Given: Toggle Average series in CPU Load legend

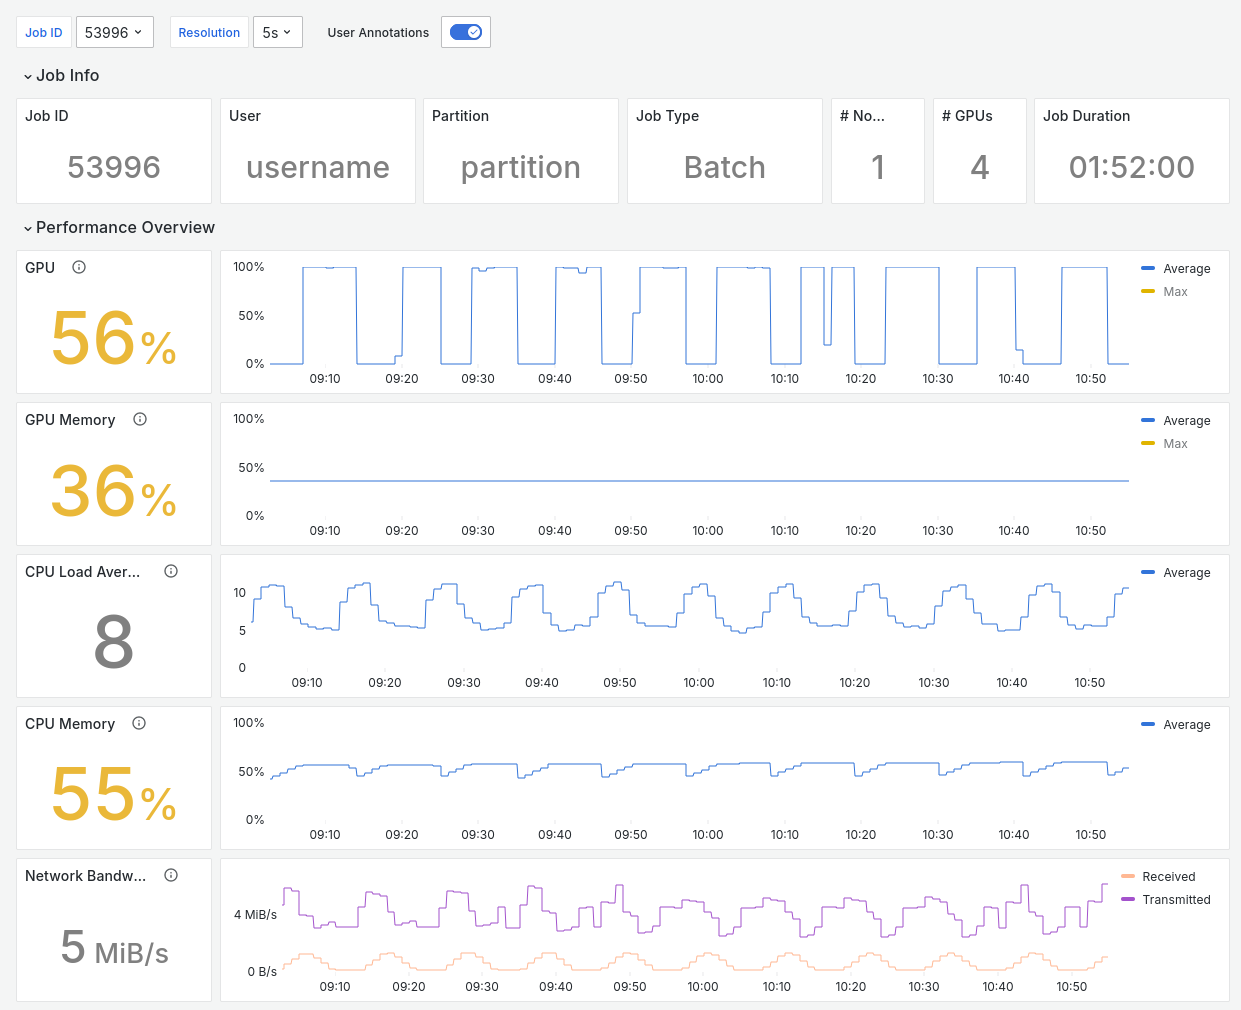Looking at the screenshot, I should click(1187, 573).
